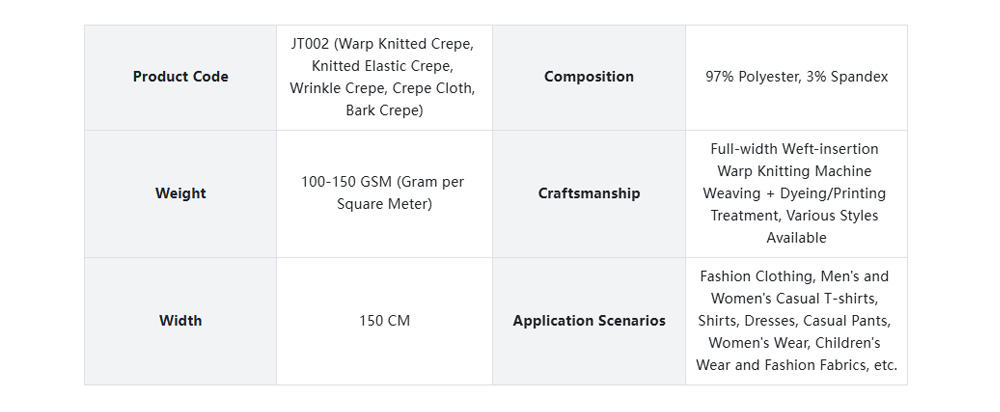Image resolution: width=1000 pixels, height=412 pixels.
Task: Select the Craftsmanship label cell
Action: (588, 193)
